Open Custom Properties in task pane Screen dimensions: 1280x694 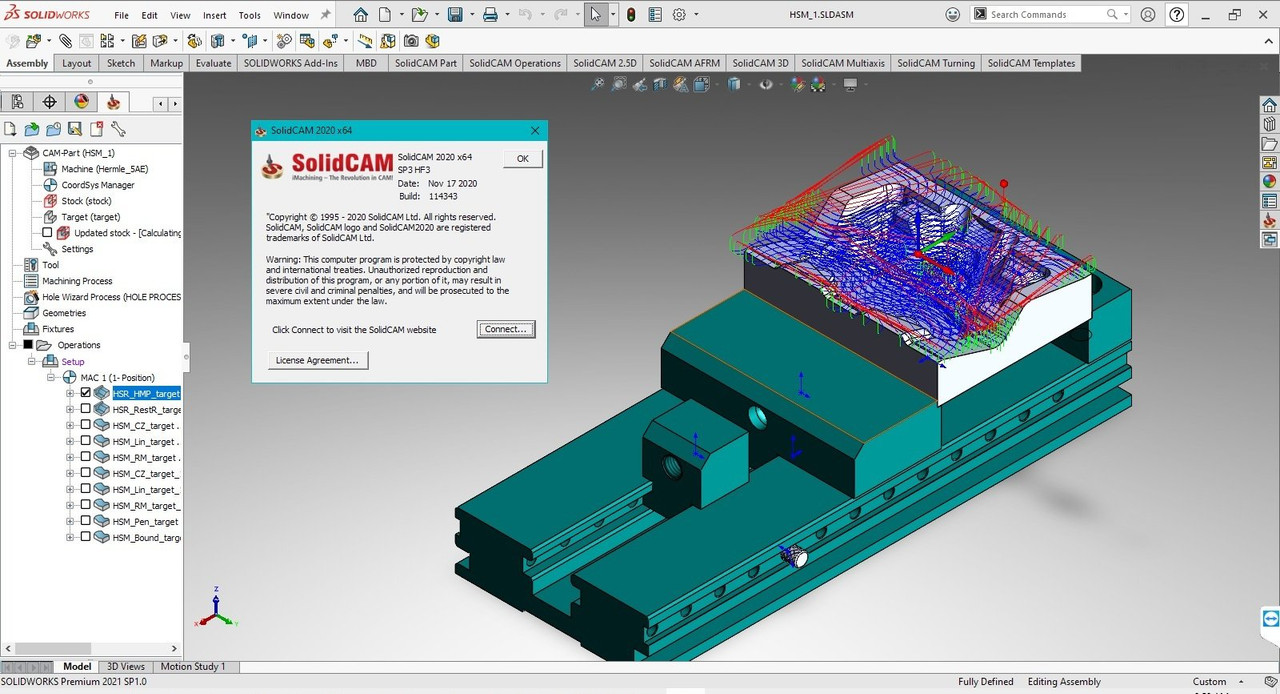pyautogui.click(x=1269, y=201)
